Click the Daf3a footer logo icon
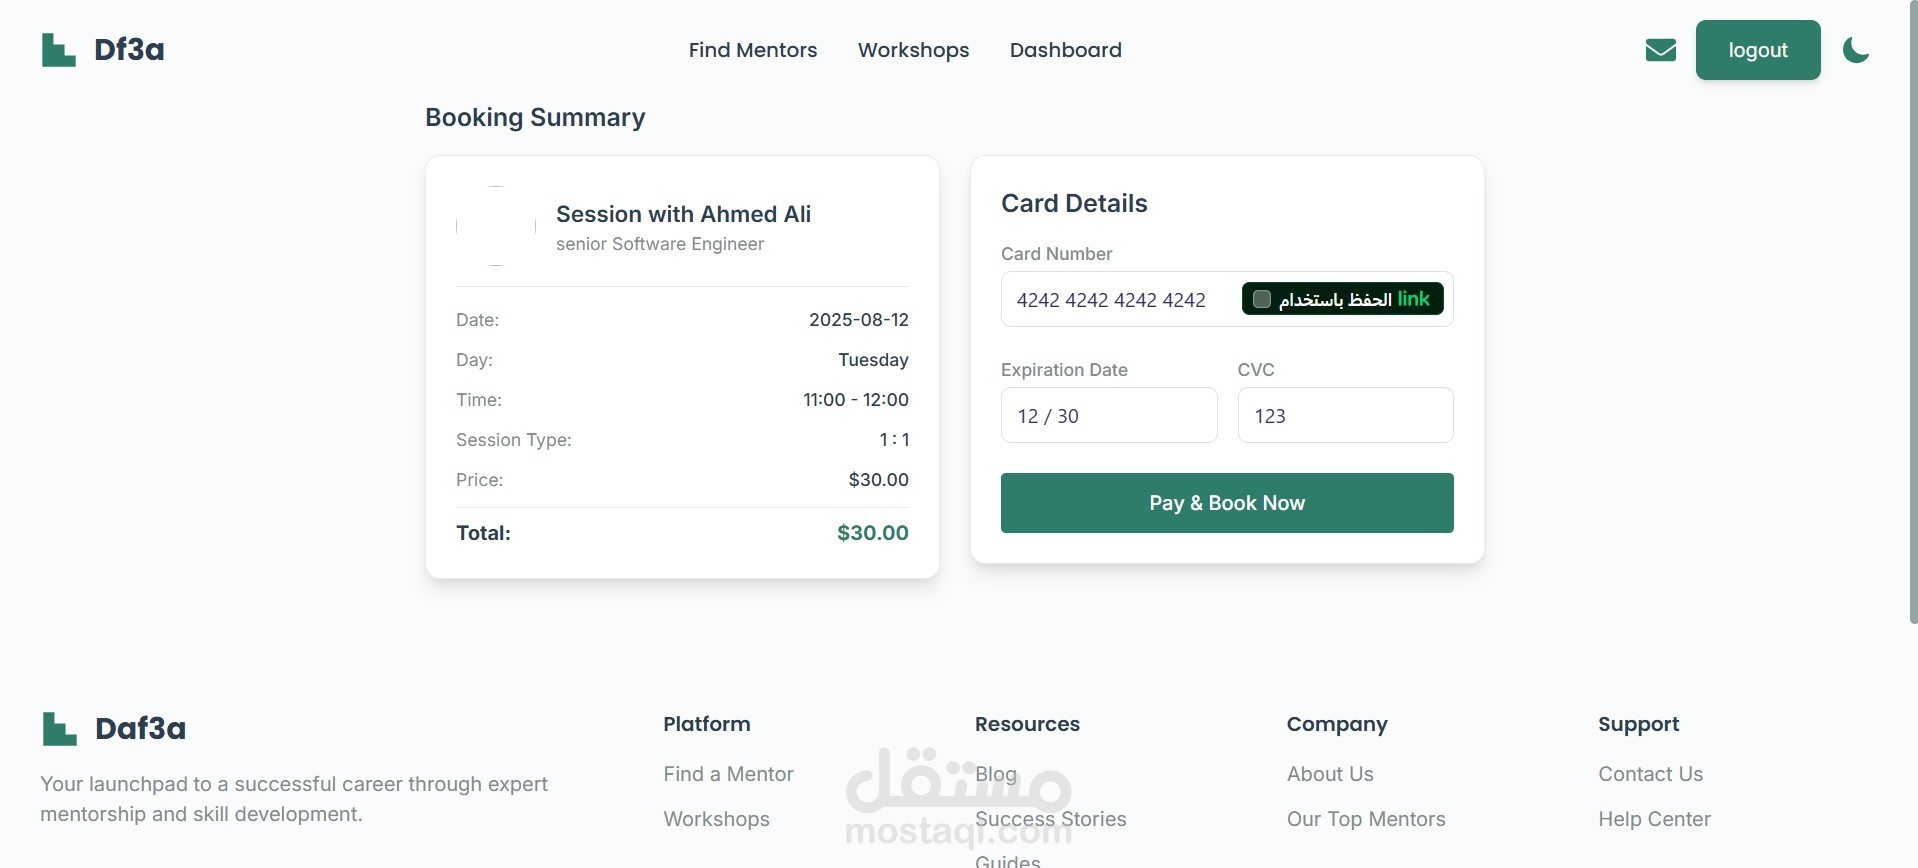Screen dimensions: 1918x868 (x=60, y=729)
